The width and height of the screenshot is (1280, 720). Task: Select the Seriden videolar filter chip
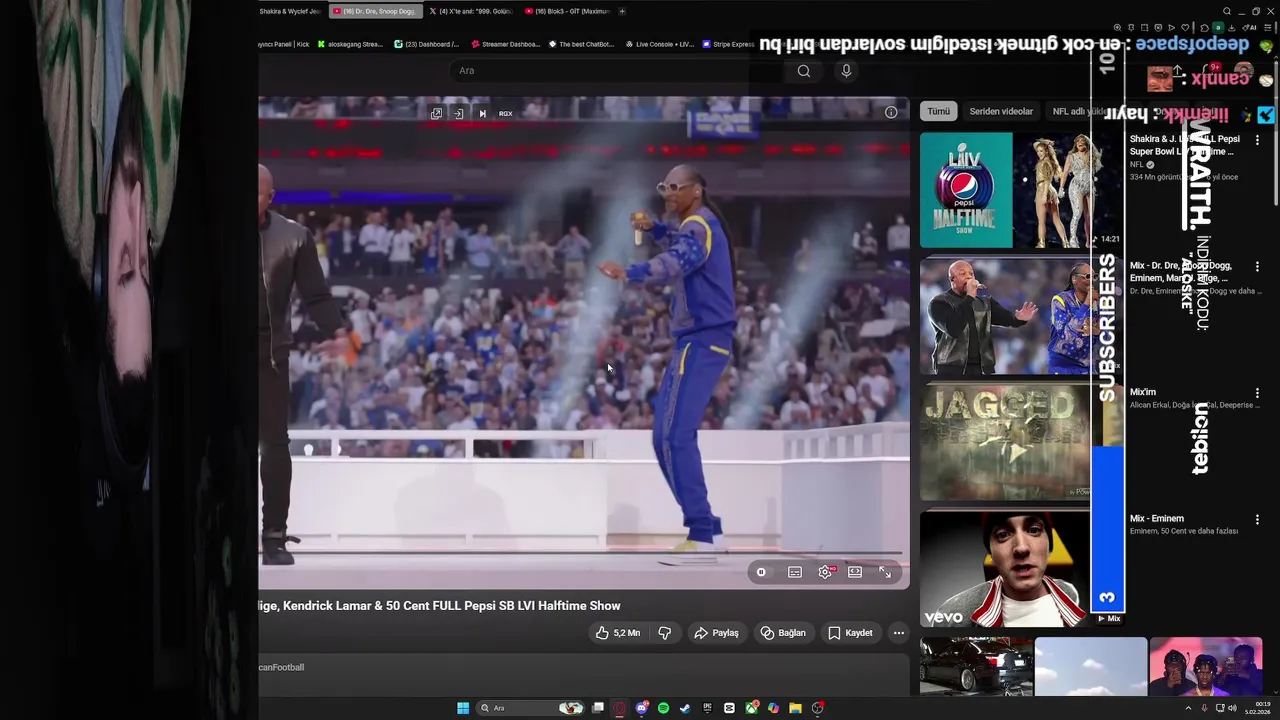pos(1001,111)
